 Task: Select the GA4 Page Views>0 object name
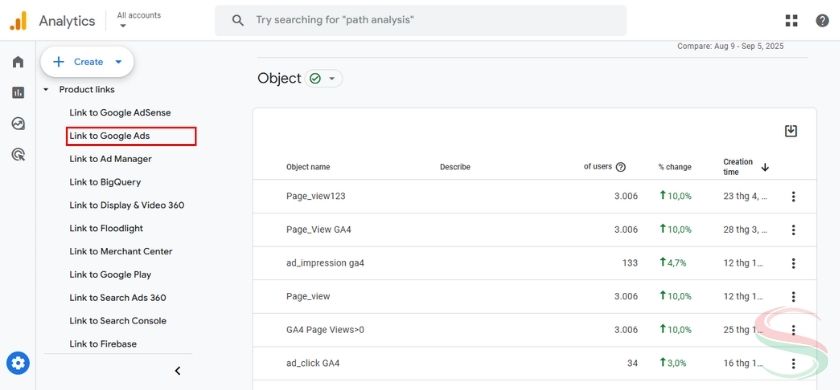tap(325, 329)
